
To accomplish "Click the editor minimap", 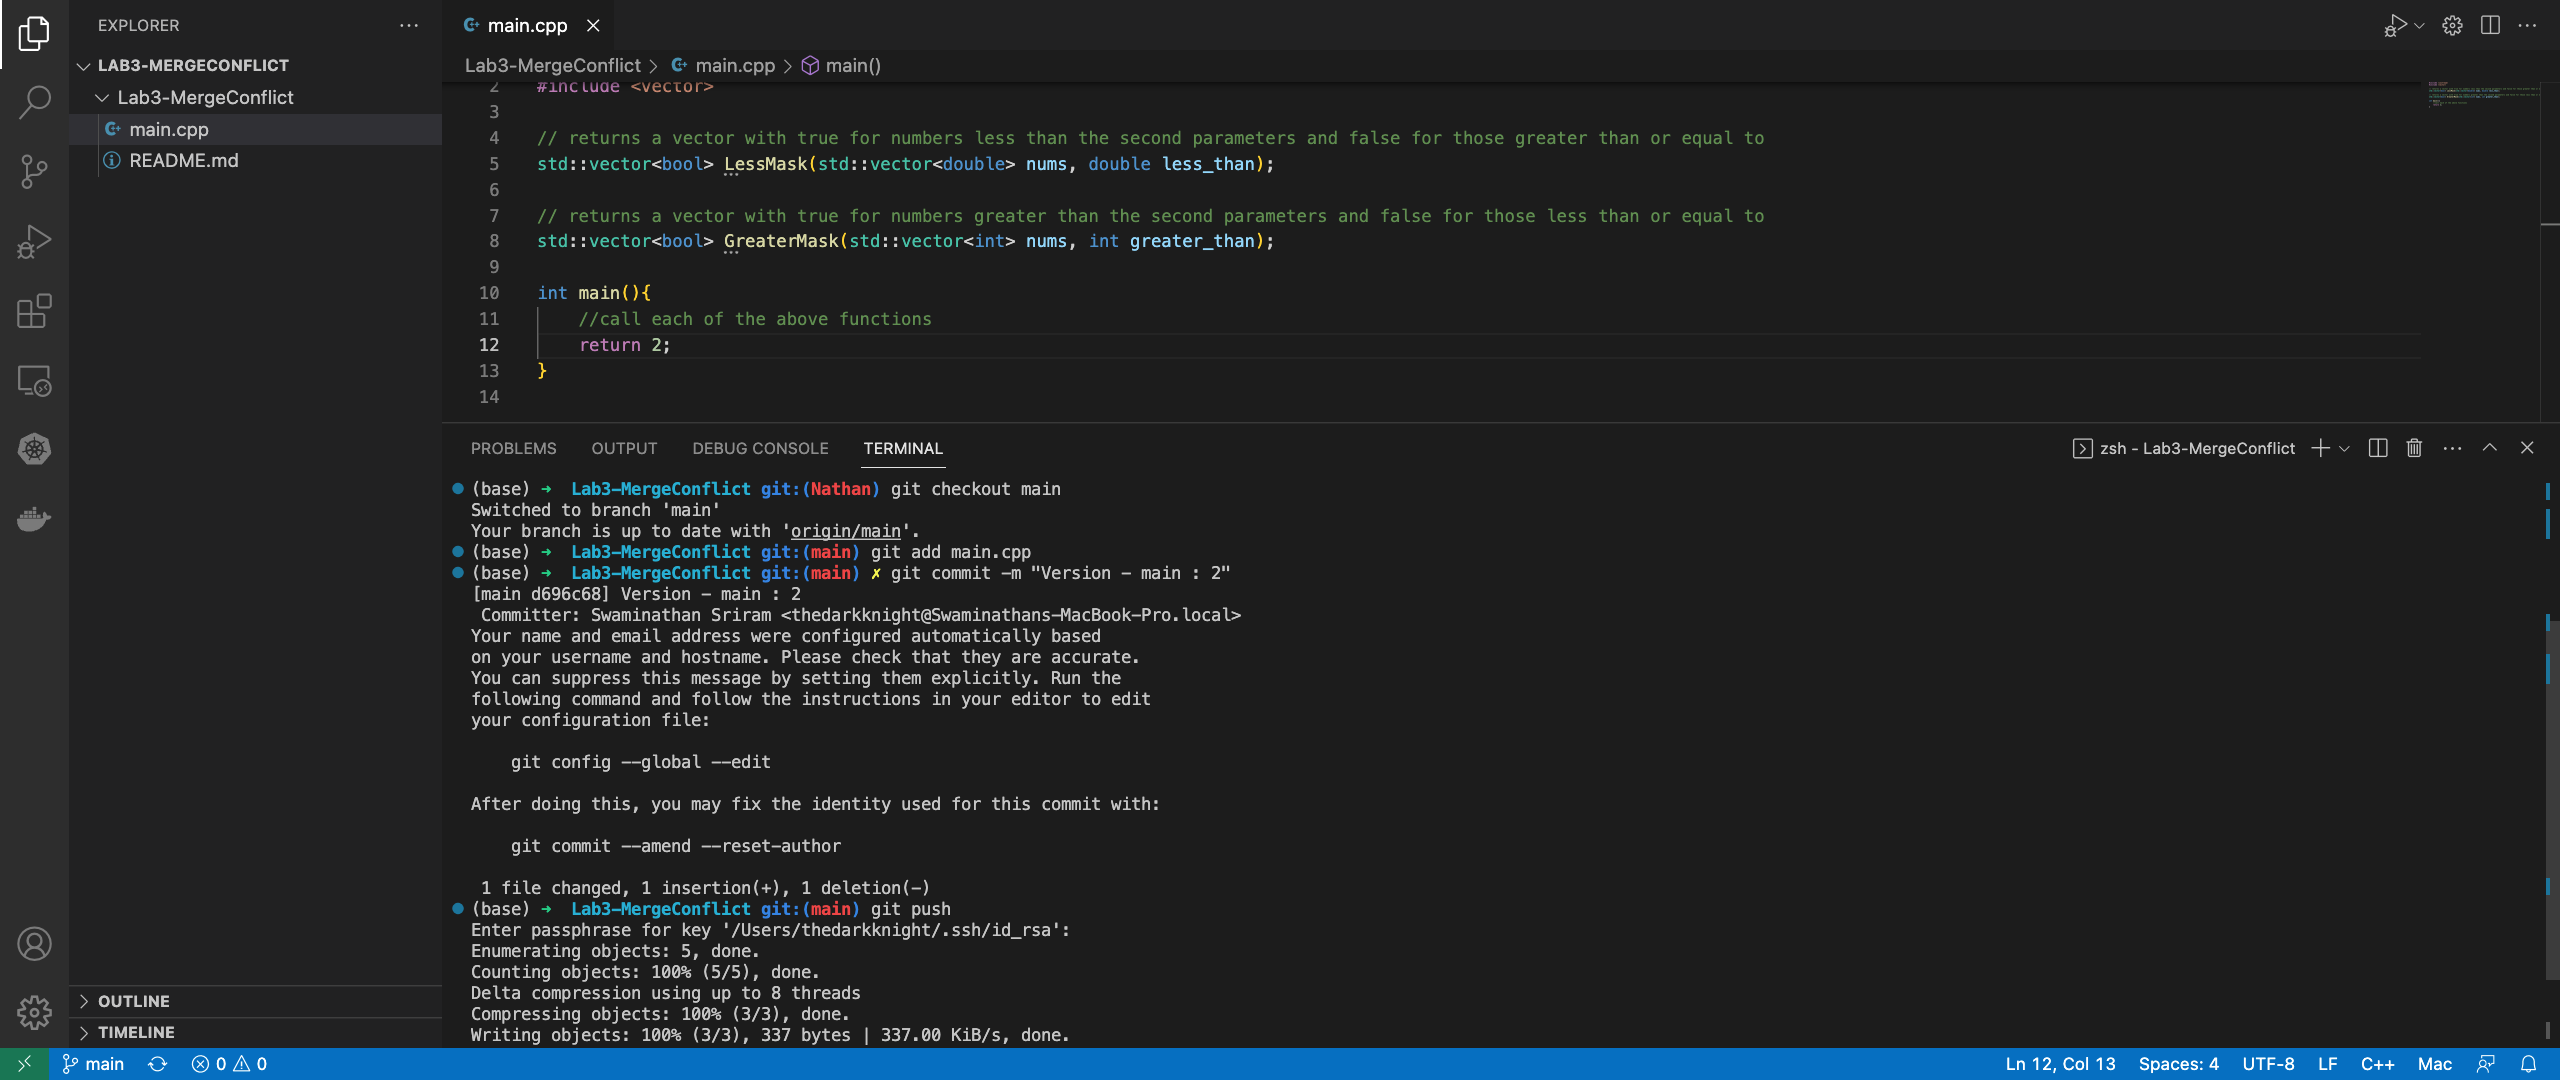I will point(2483,95).
